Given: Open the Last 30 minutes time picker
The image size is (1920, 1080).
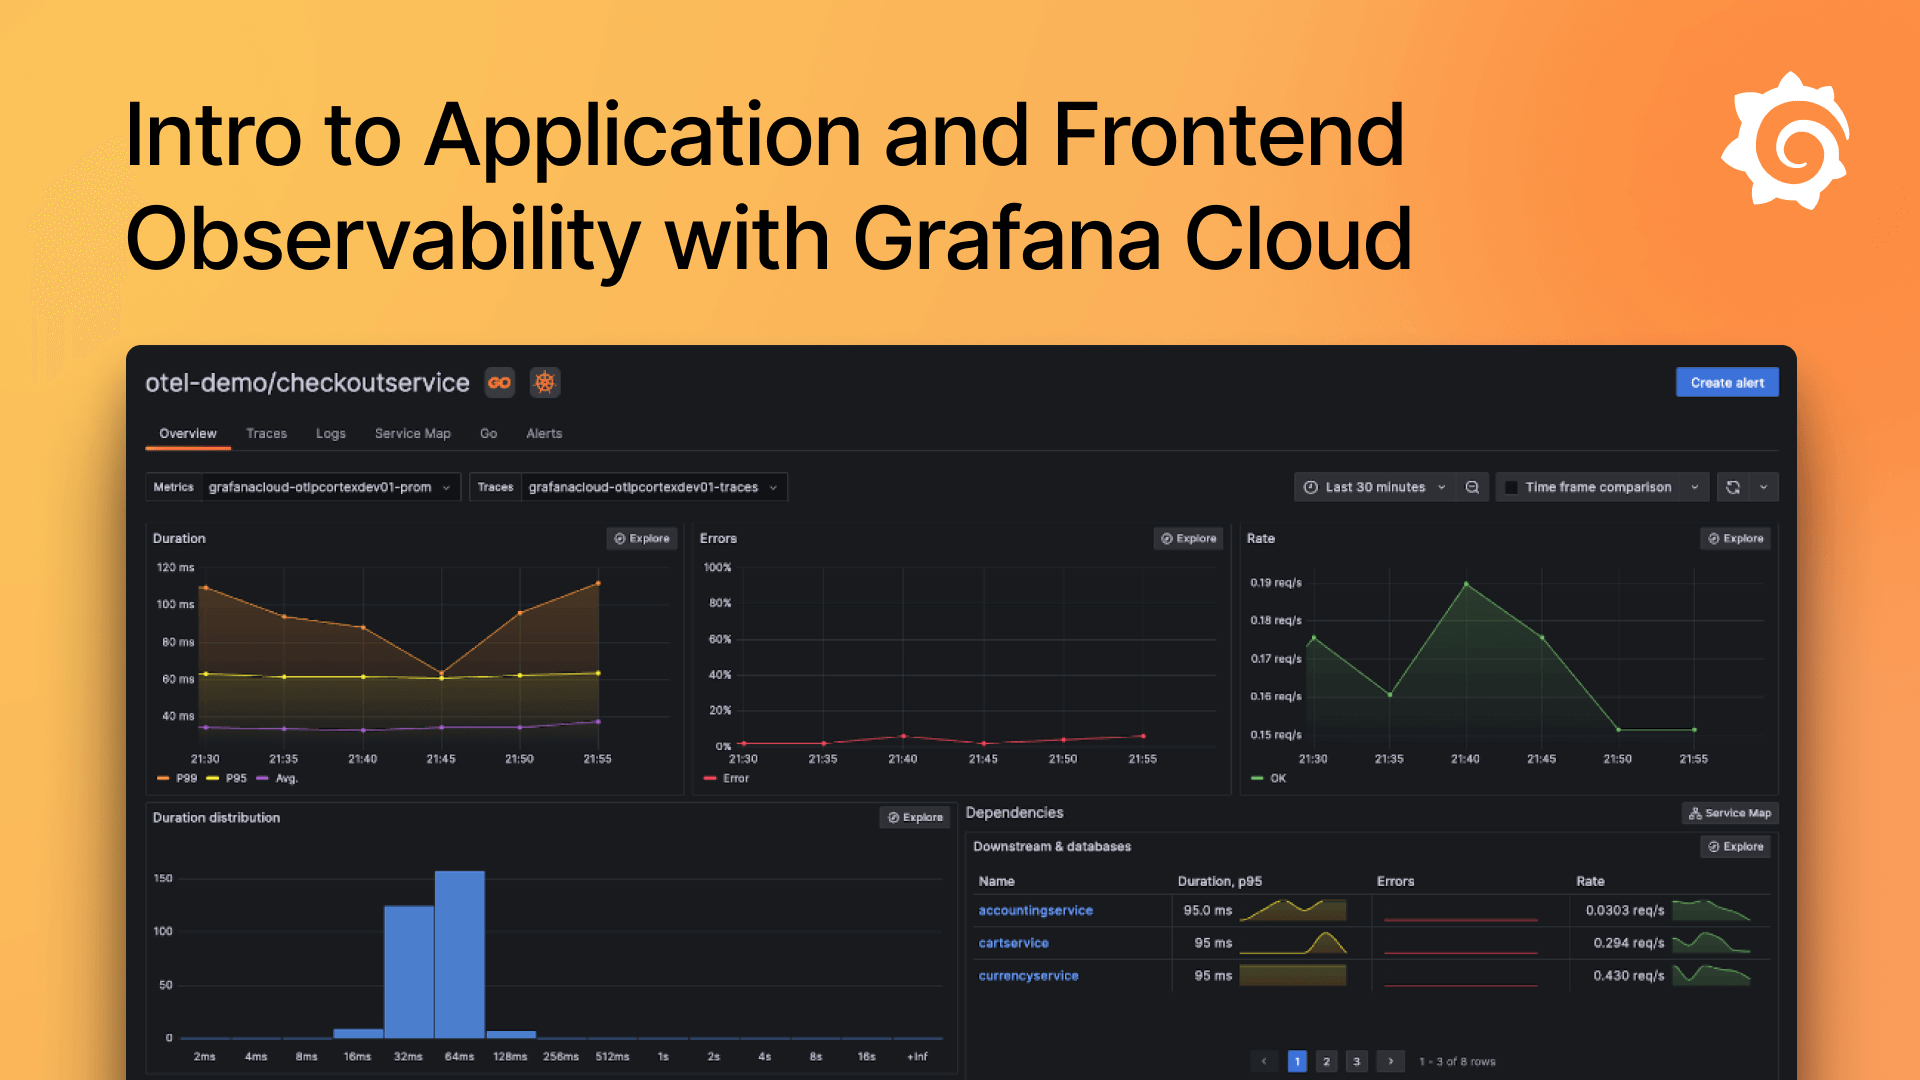Looking at the screenshot, I should pyautogui.click(x=1375, y=487).
